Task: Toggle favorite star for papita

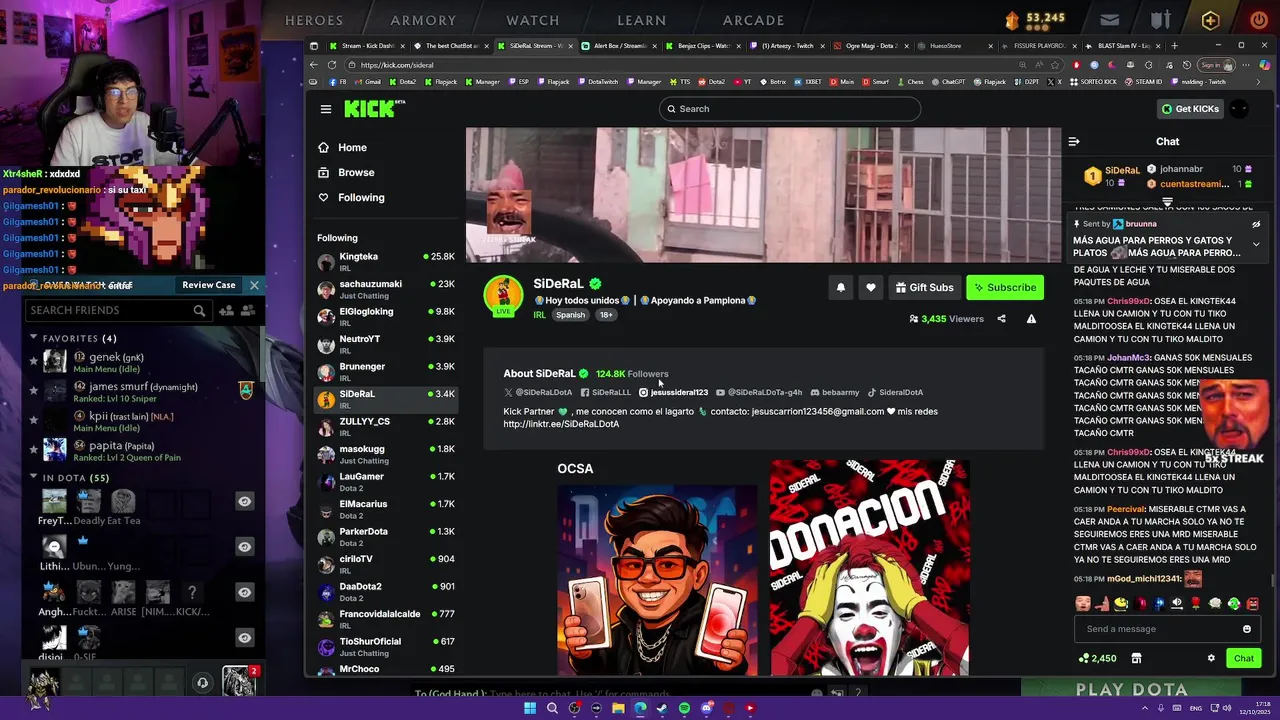Action: [34, 450]
